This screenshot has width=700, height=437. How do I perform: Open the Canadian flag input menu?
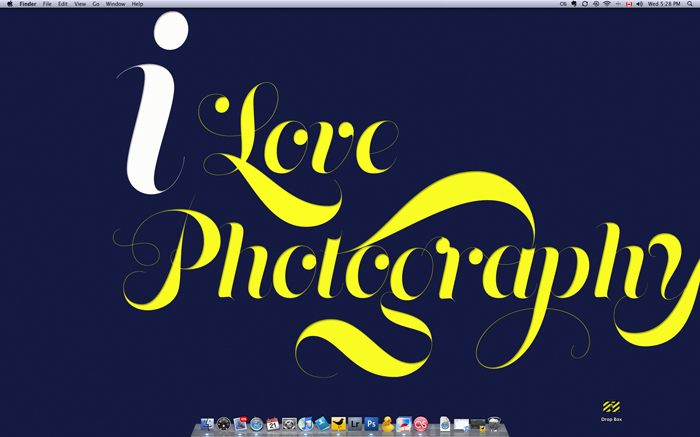click(629, 4)
